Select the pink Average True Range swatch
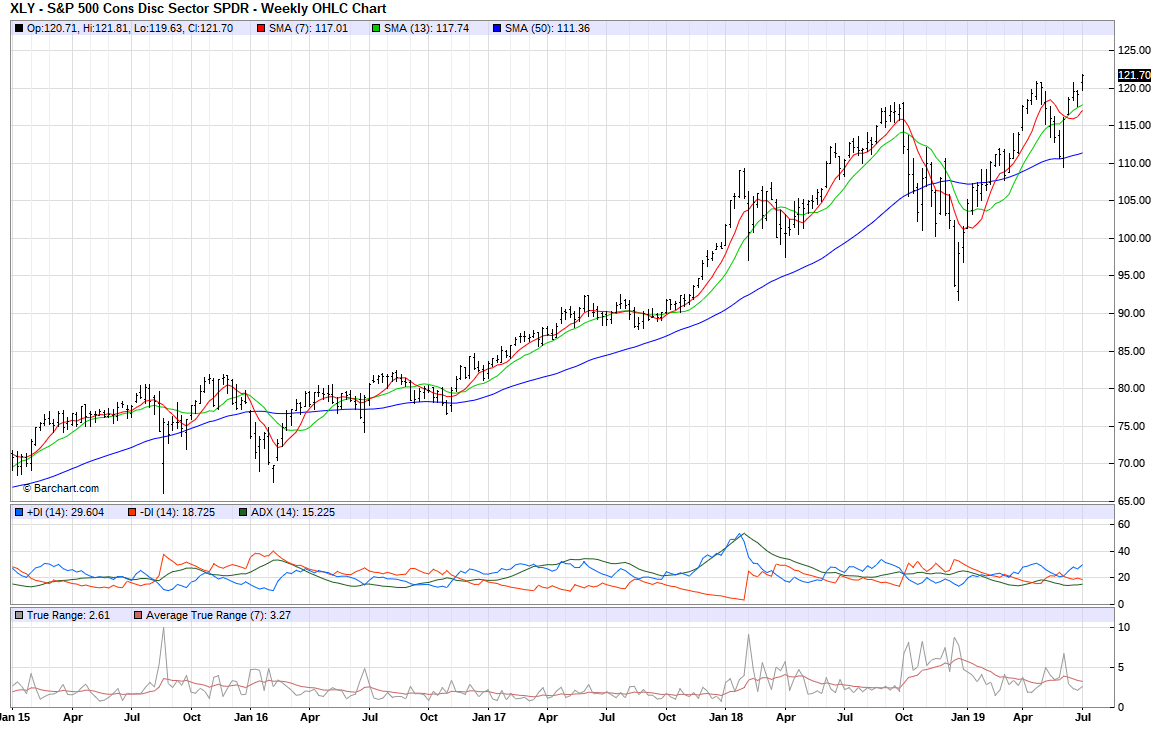The height and width of the screenshot is (748, 1156). point(138,615)
